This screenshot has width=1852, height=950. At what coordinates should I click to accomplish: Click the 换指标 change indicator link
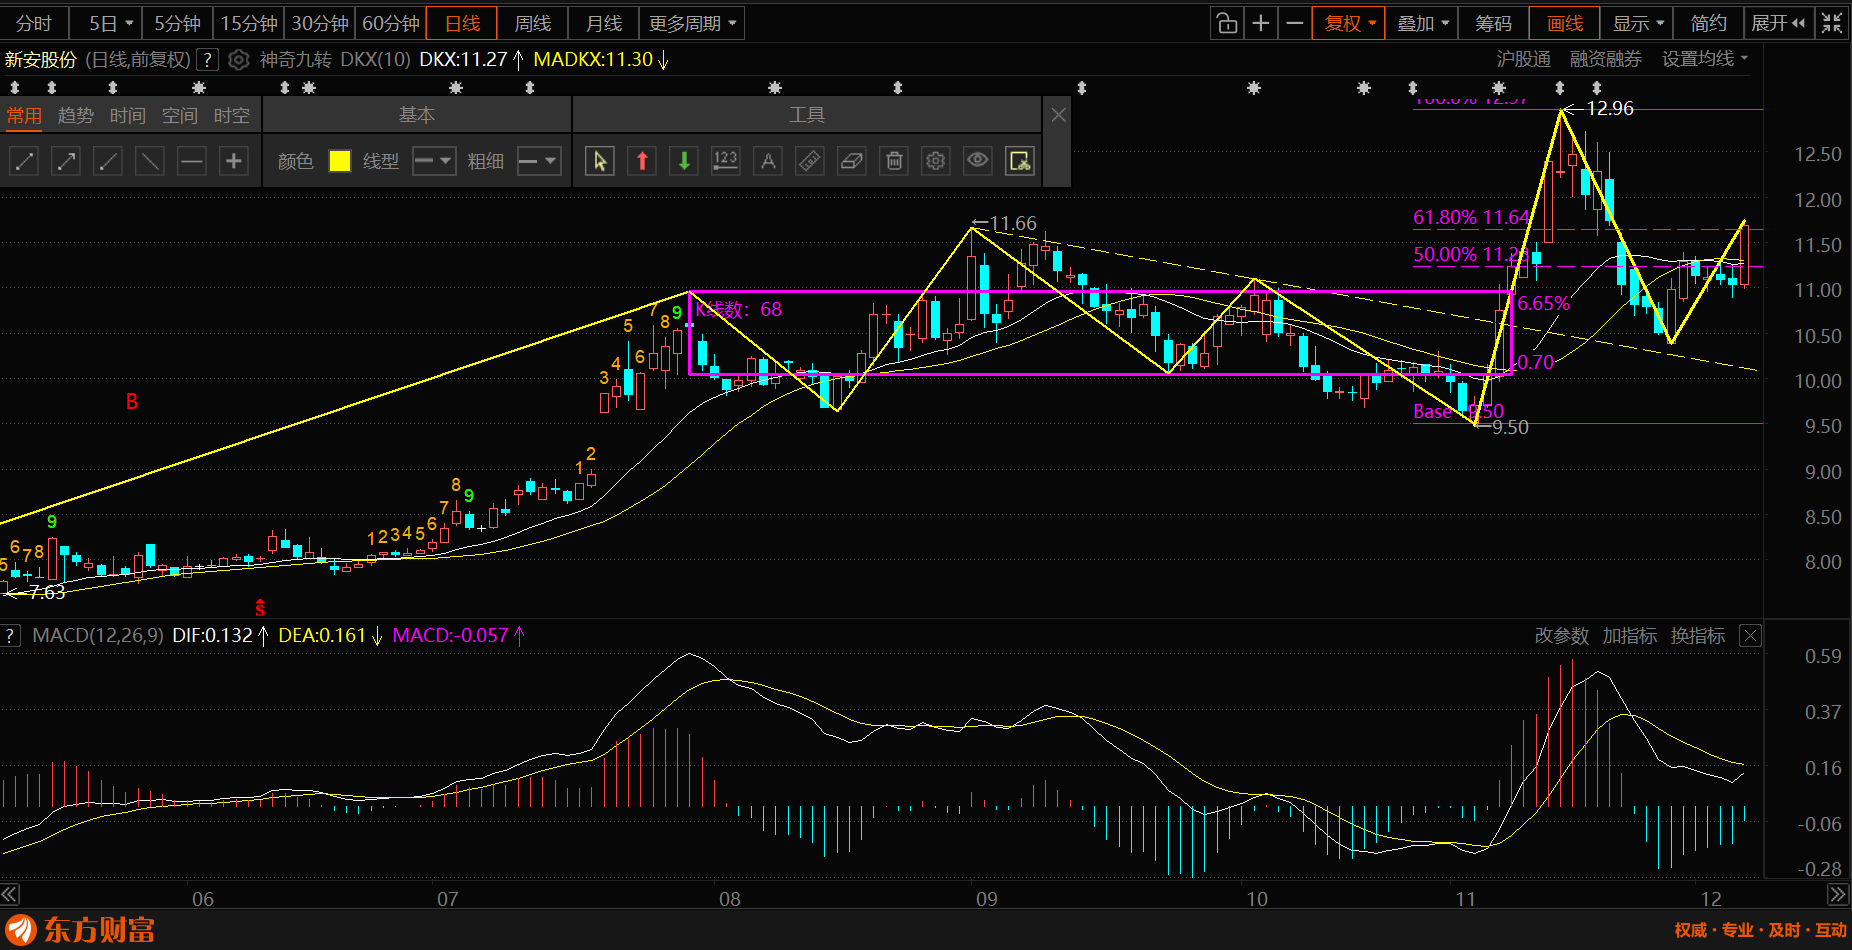(x=1697, y=636)
